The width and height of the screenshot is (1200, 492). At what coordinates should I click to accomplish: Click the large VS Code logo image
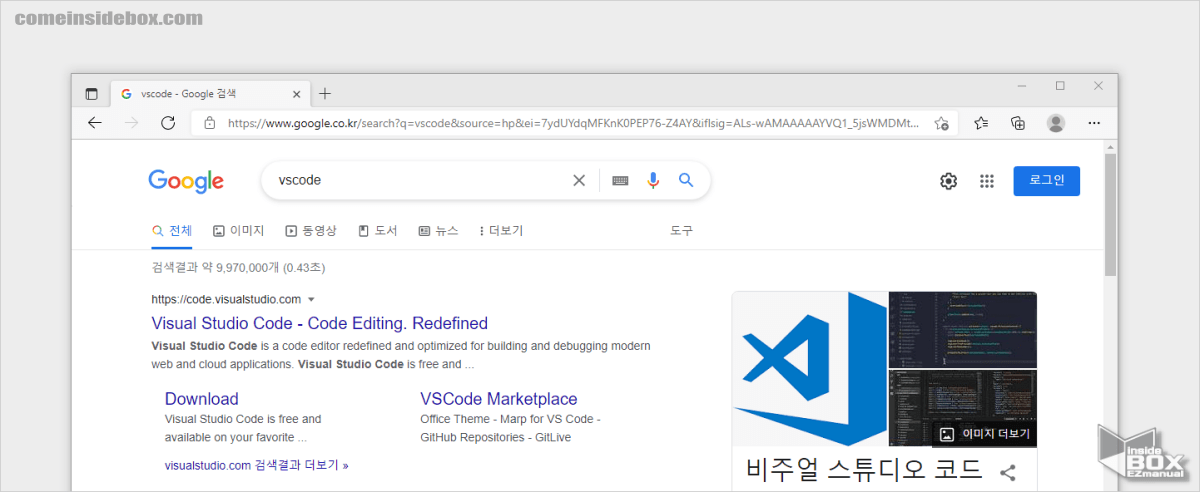(809, 368)
